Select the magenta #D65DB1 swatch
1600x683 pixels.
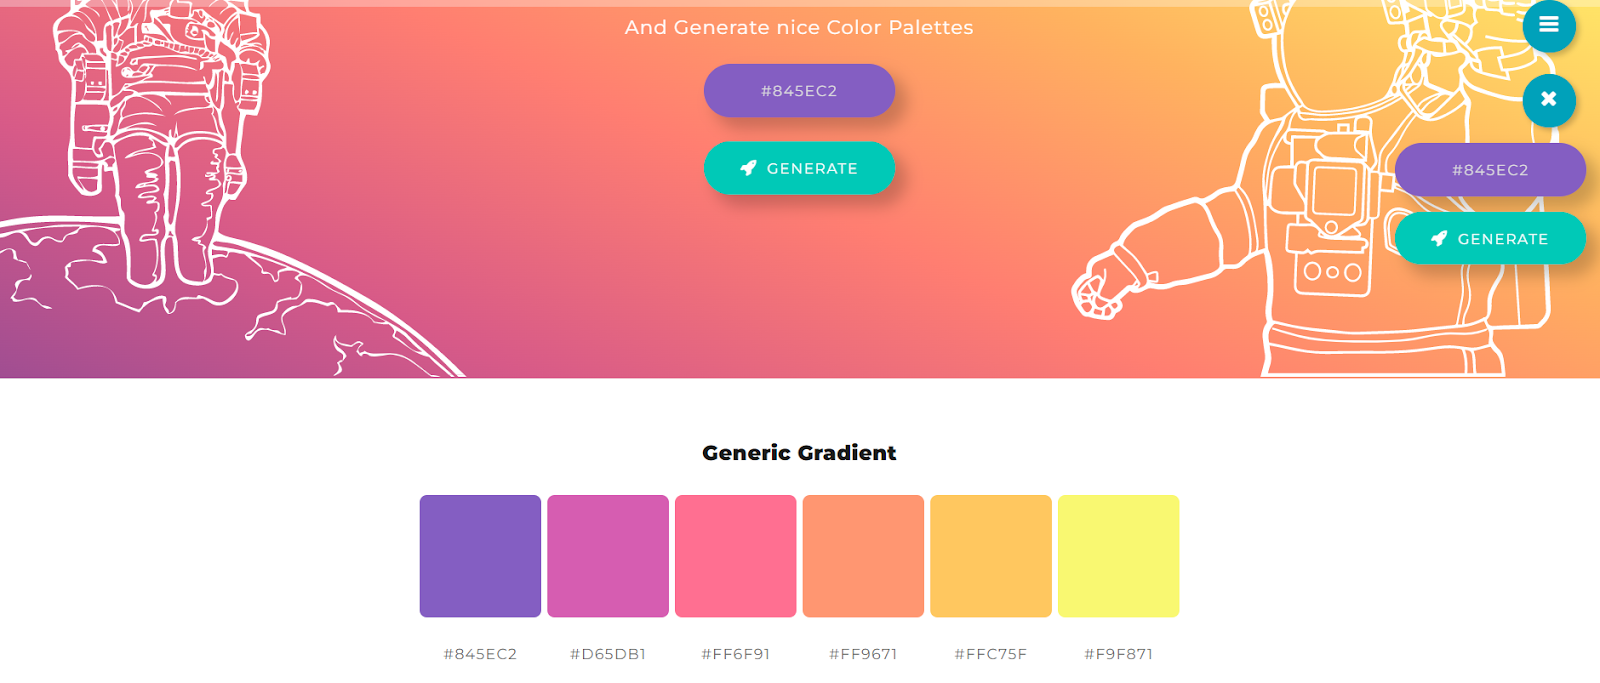point(608,555)
